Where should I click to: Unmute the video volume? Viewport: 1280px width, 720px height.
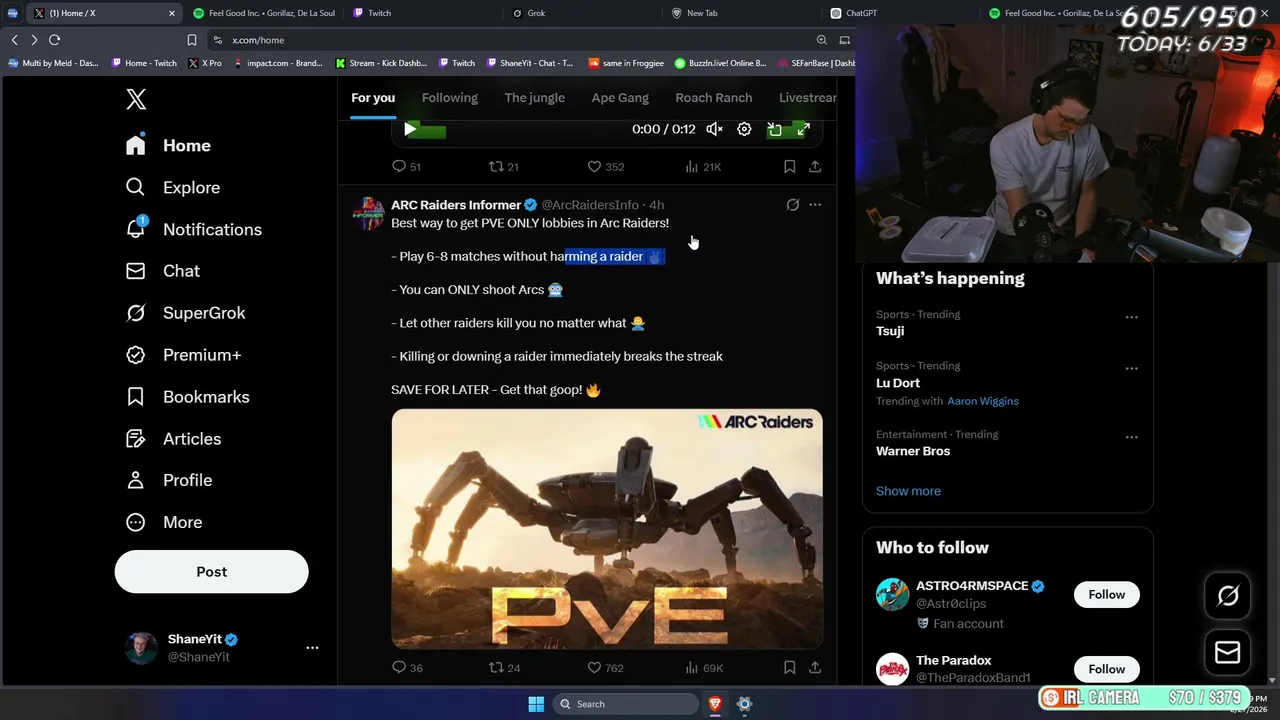(x=714, y=129)
